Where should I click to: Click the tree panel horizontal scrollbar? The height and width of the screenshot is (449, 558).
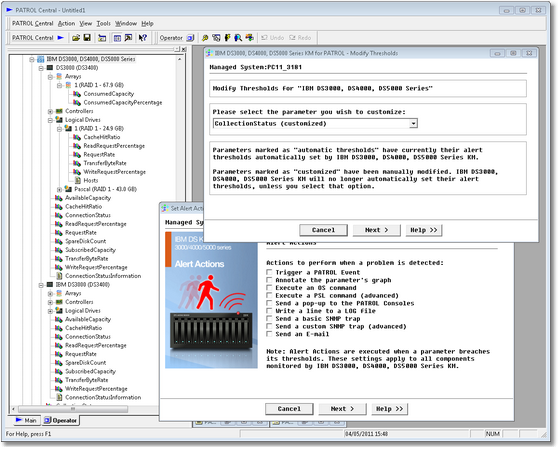click(x=73, y=409)
